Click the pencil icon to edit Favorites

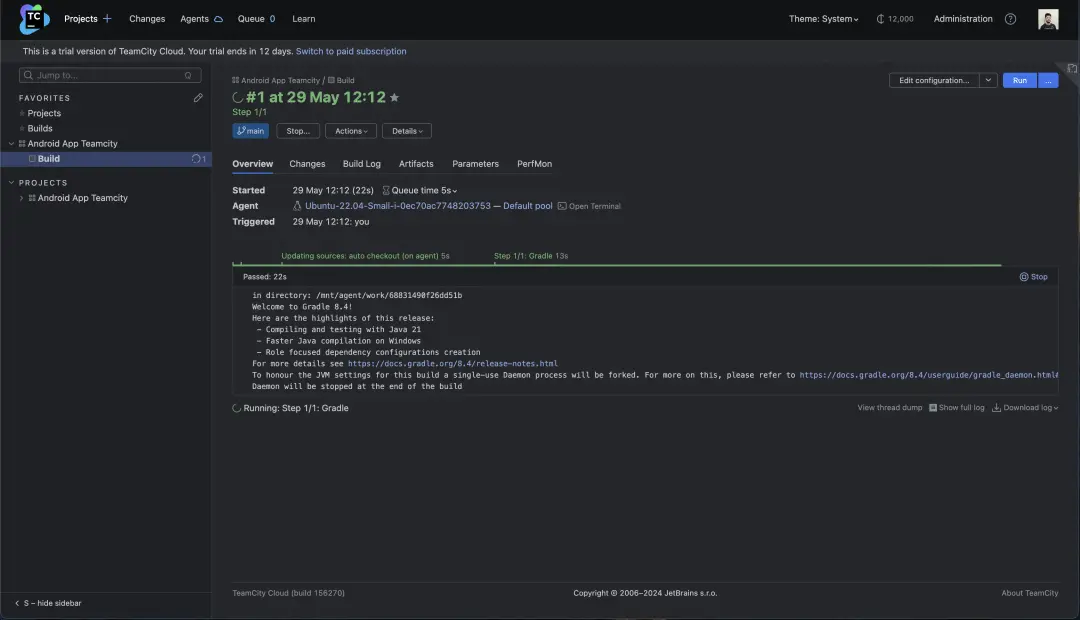[198, 98]
